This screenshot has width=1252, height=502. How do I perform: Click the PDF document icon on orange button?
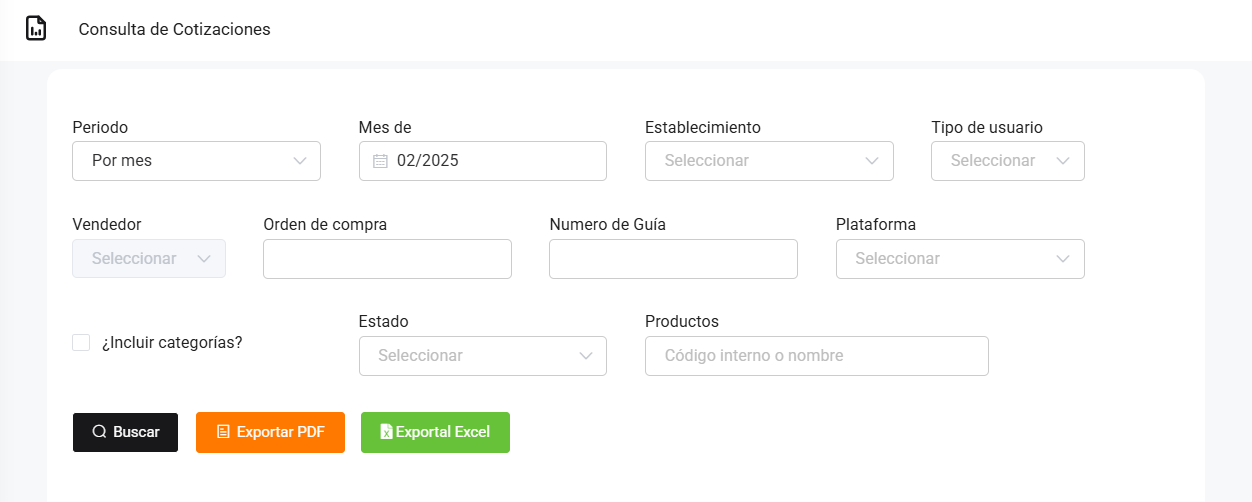coord(223,432)
